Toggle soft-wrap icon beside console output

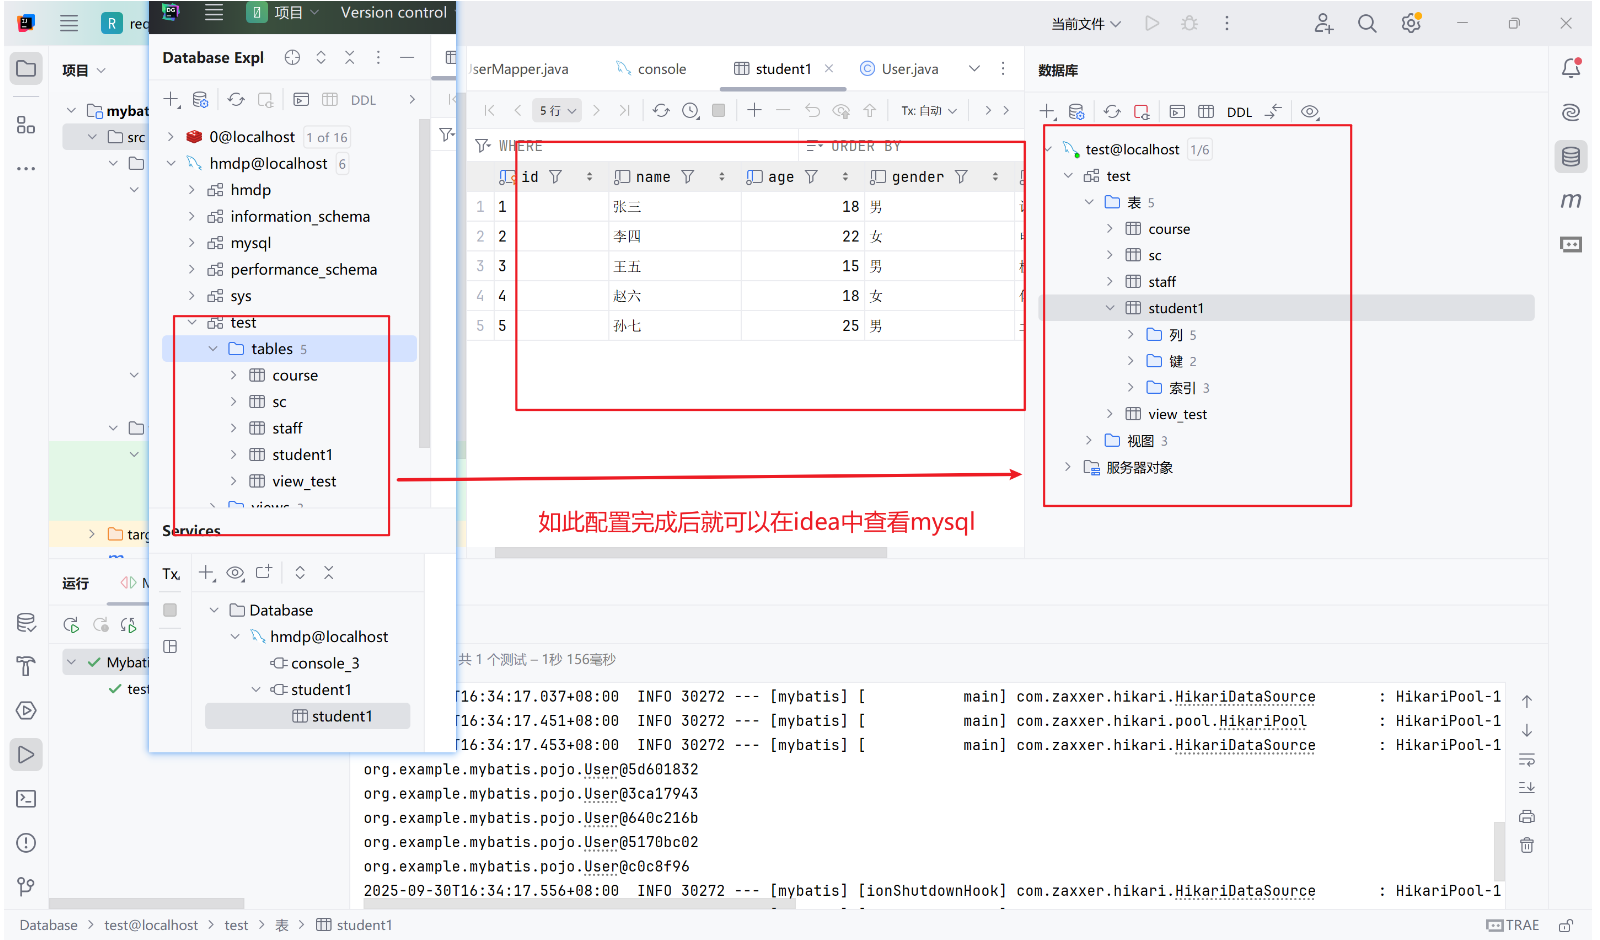pyautogui.click(x=1527, y=759)
